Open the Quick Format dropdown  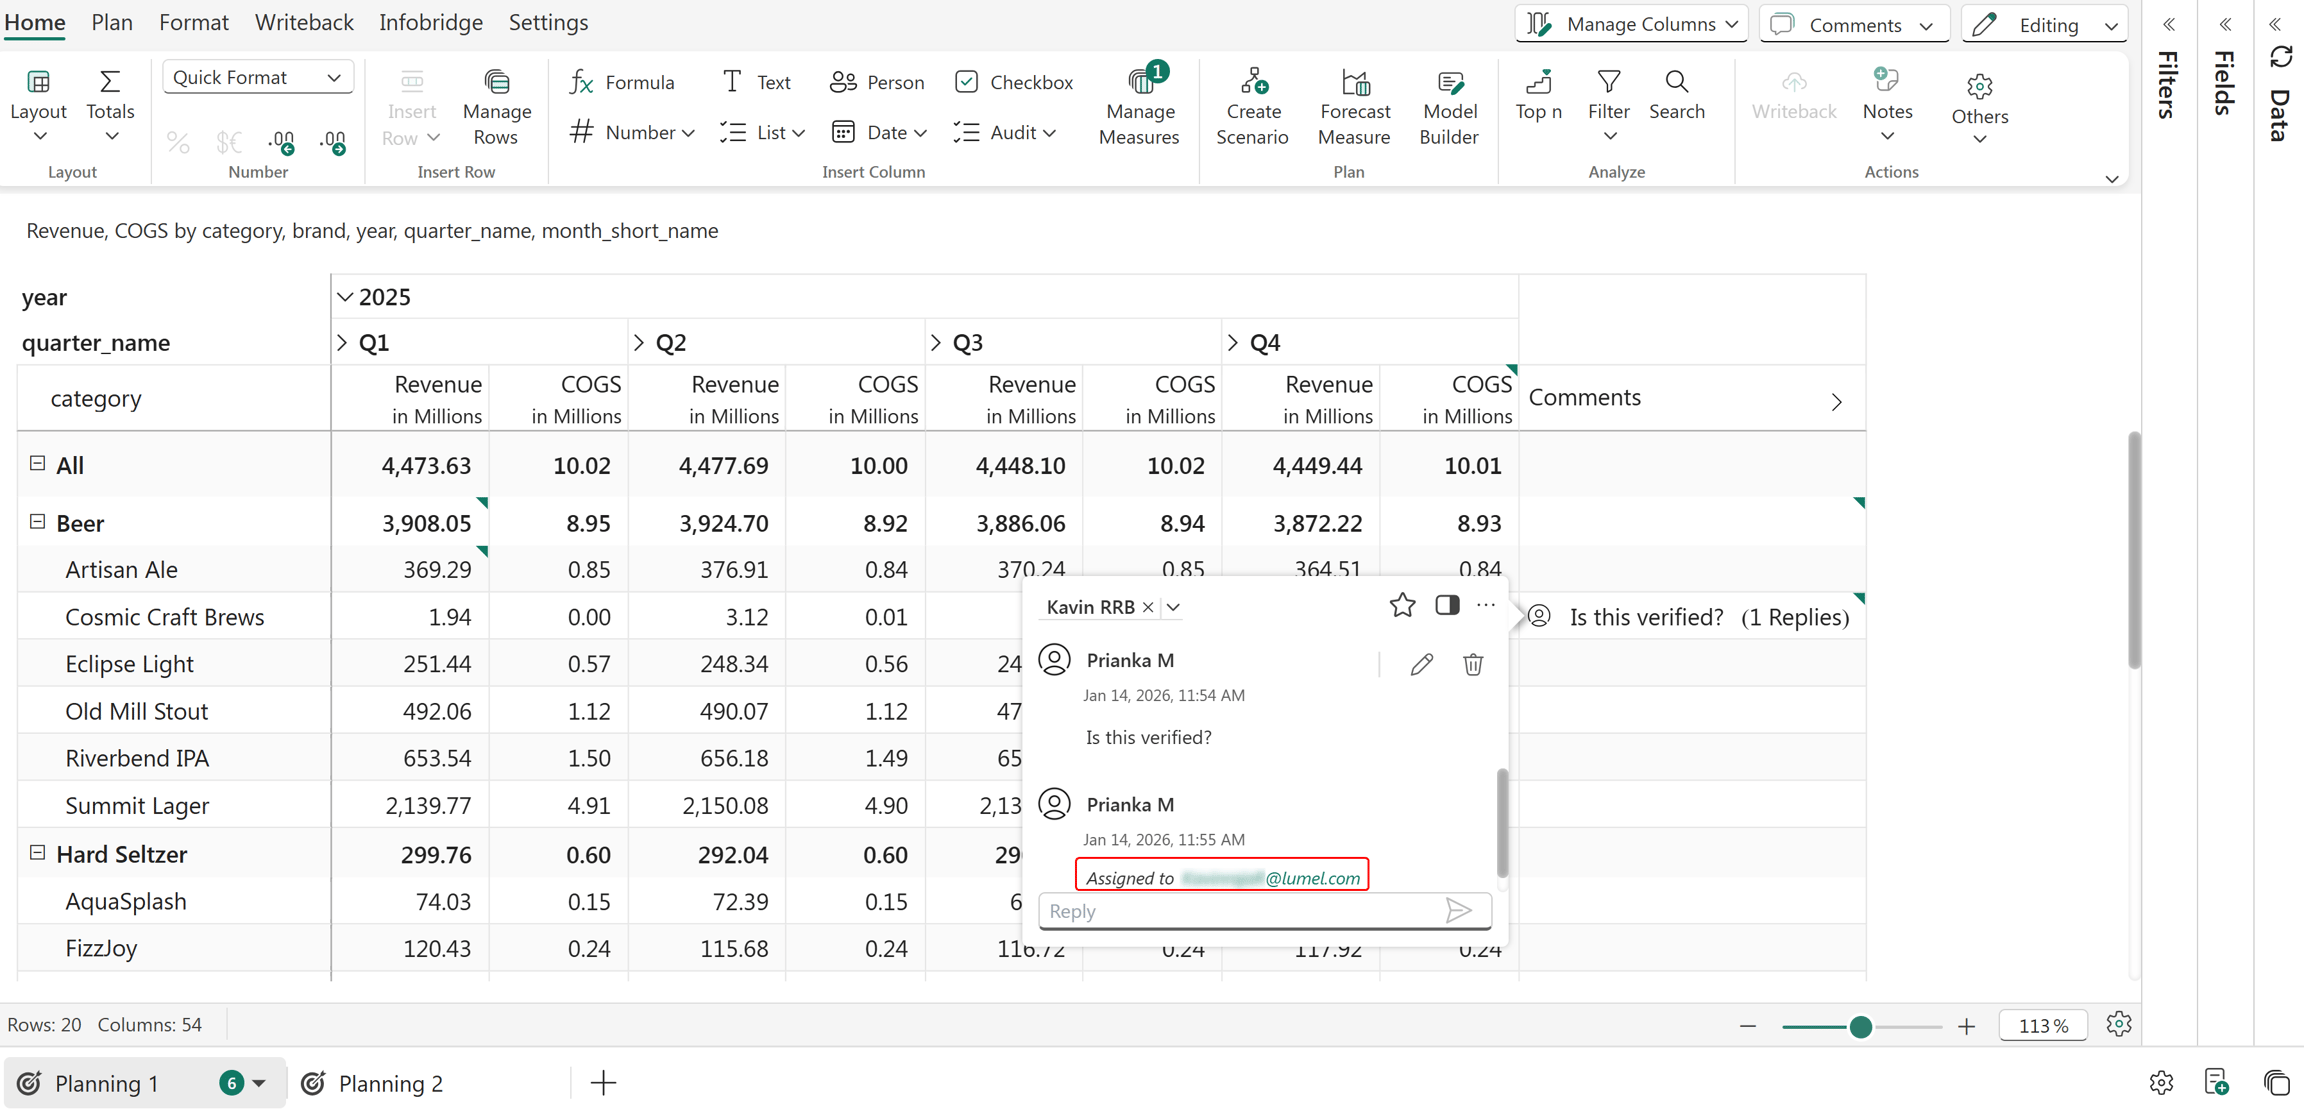tap(257, 77)
